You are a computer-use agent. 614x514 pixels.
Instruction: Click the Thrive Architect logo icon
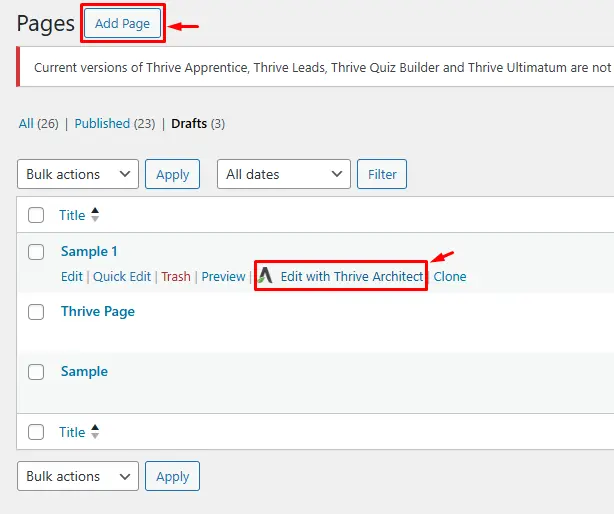pyautogui.click(x=265, y=276)
